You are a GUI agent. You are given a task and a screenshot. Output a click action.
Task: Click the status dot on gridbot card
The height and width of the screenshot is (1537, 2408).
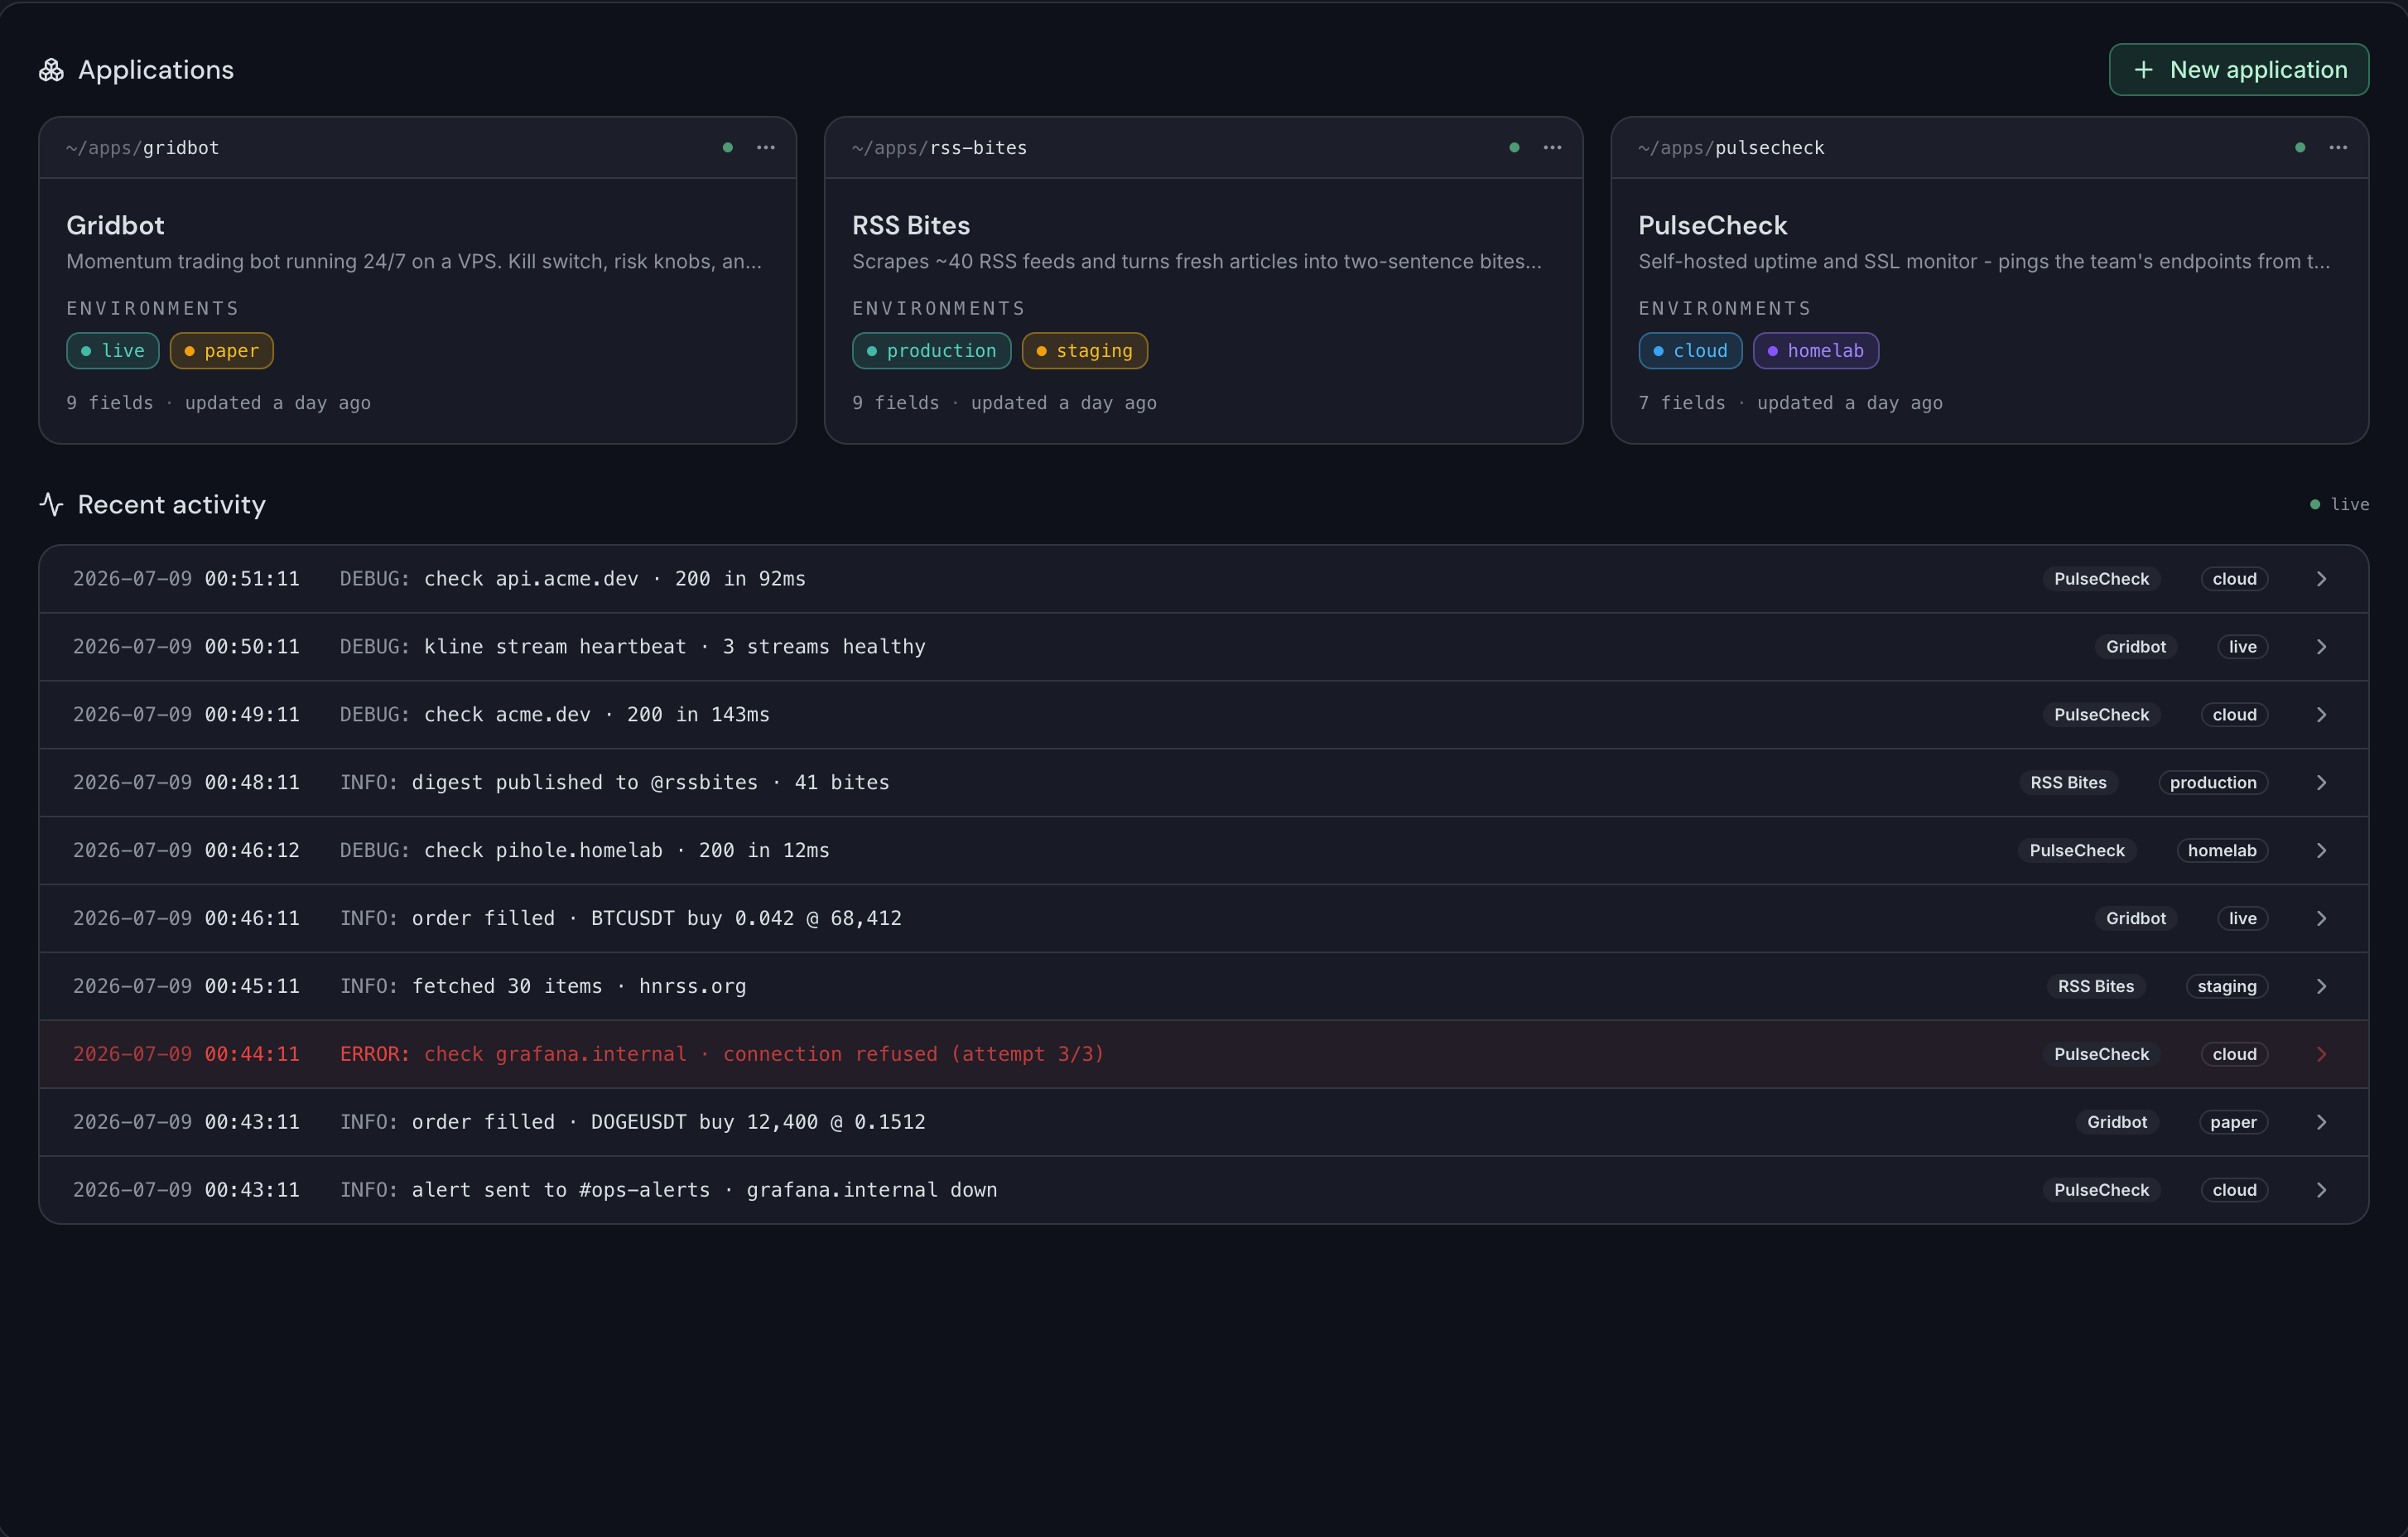coord(728,148)
